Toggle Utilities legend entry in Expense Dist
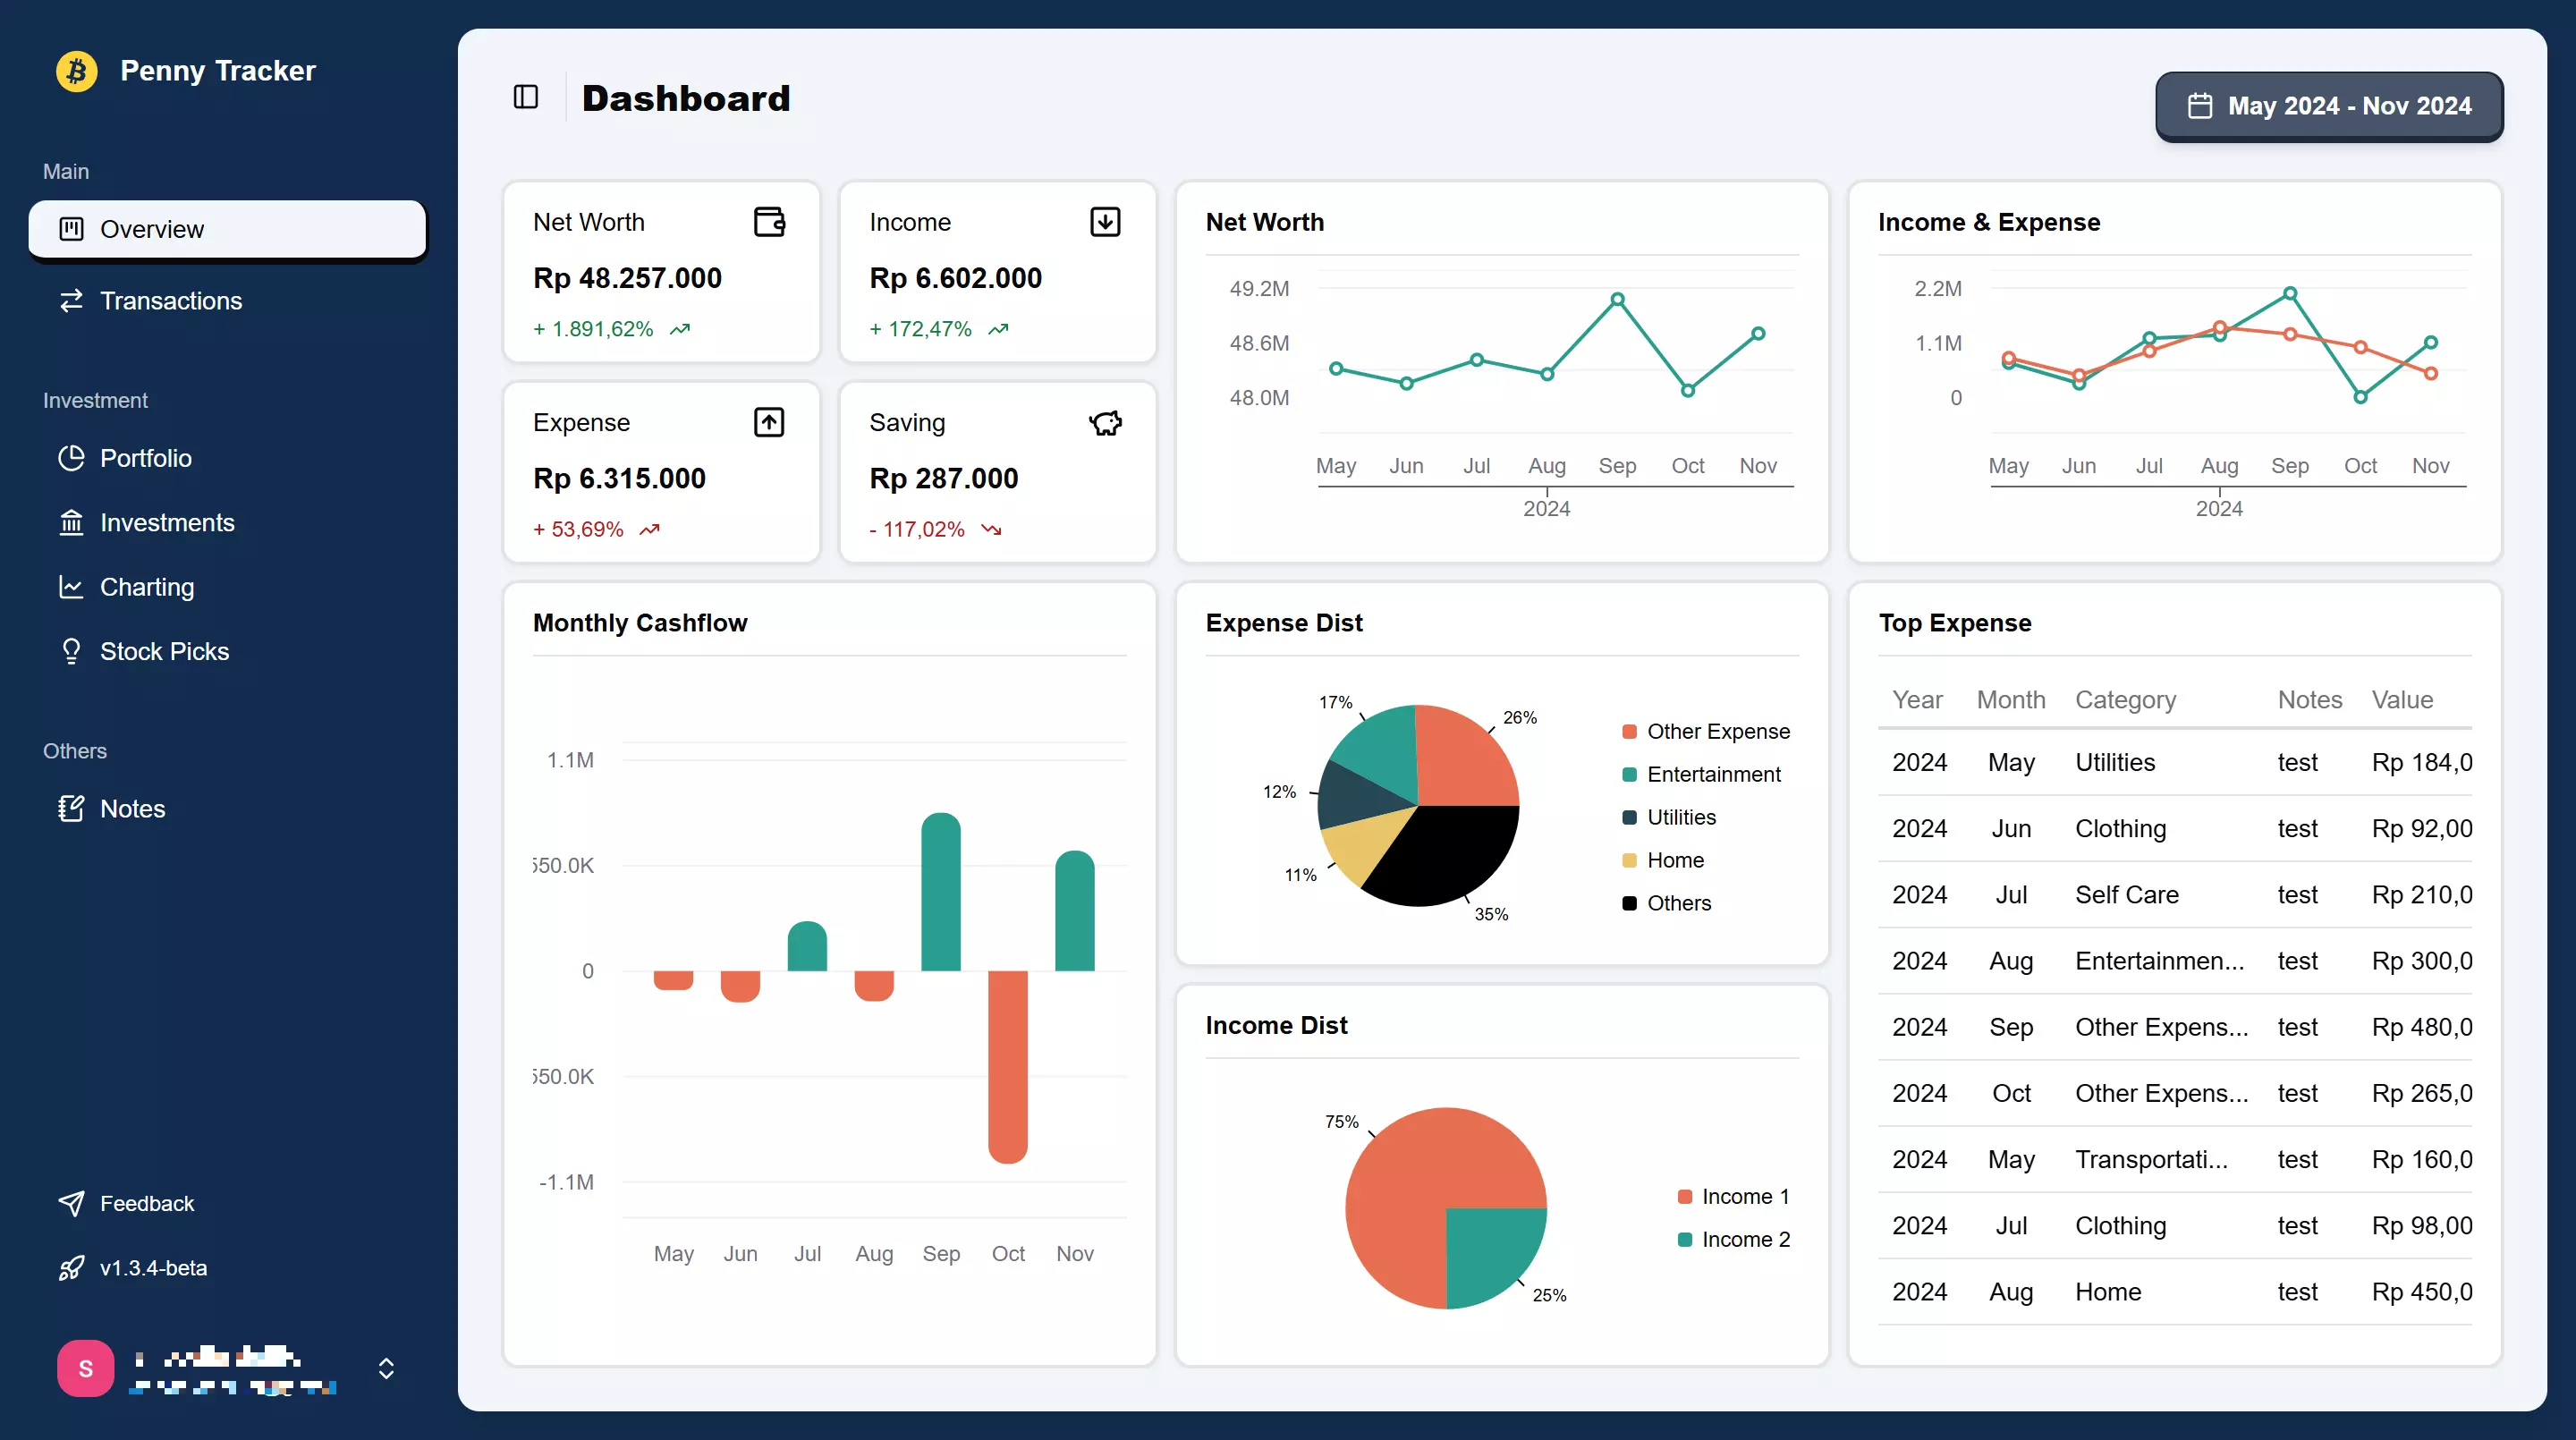 point(1668,817)
